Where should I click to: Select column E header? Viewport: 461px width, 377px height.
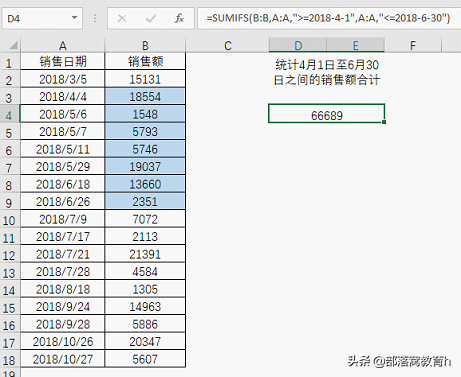click(x=356, y=45)
